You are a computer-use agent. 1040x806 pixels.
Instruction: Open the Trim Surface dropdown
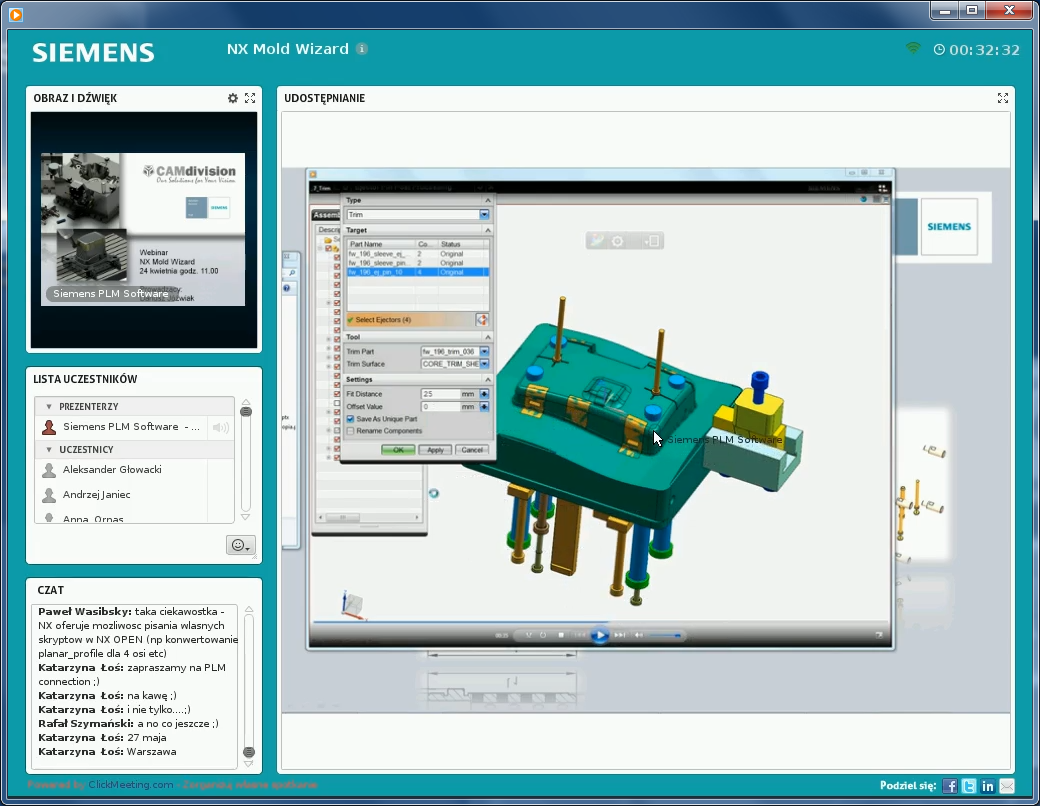(x=484, y=364)
